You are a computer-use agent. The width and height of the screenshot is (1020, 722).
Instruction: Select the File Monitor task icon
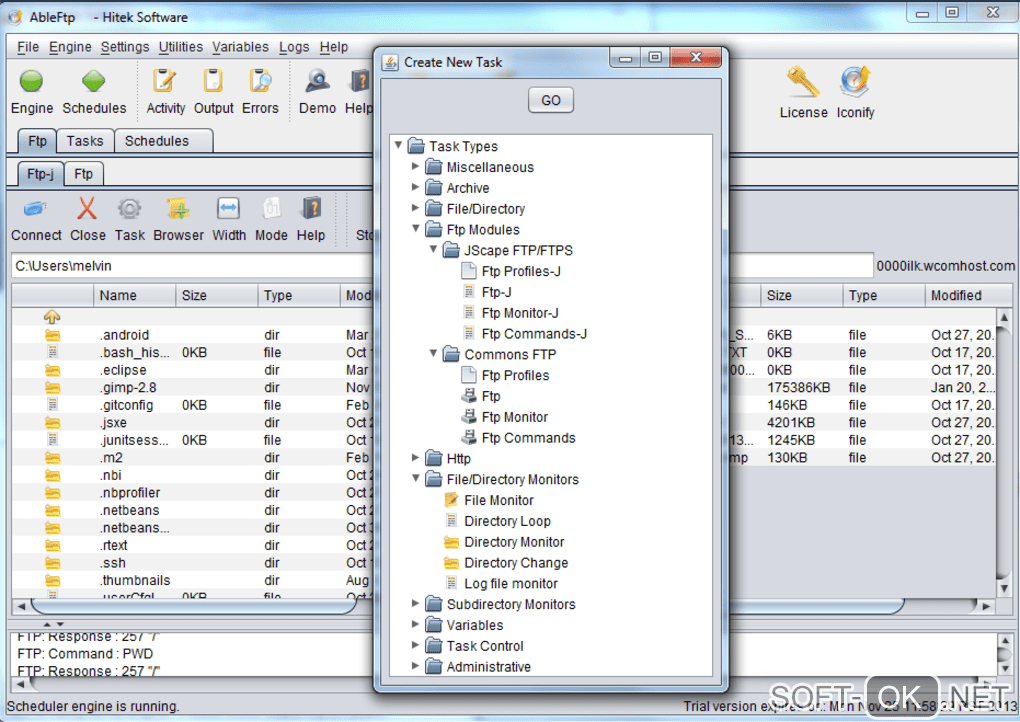point(451,500)
